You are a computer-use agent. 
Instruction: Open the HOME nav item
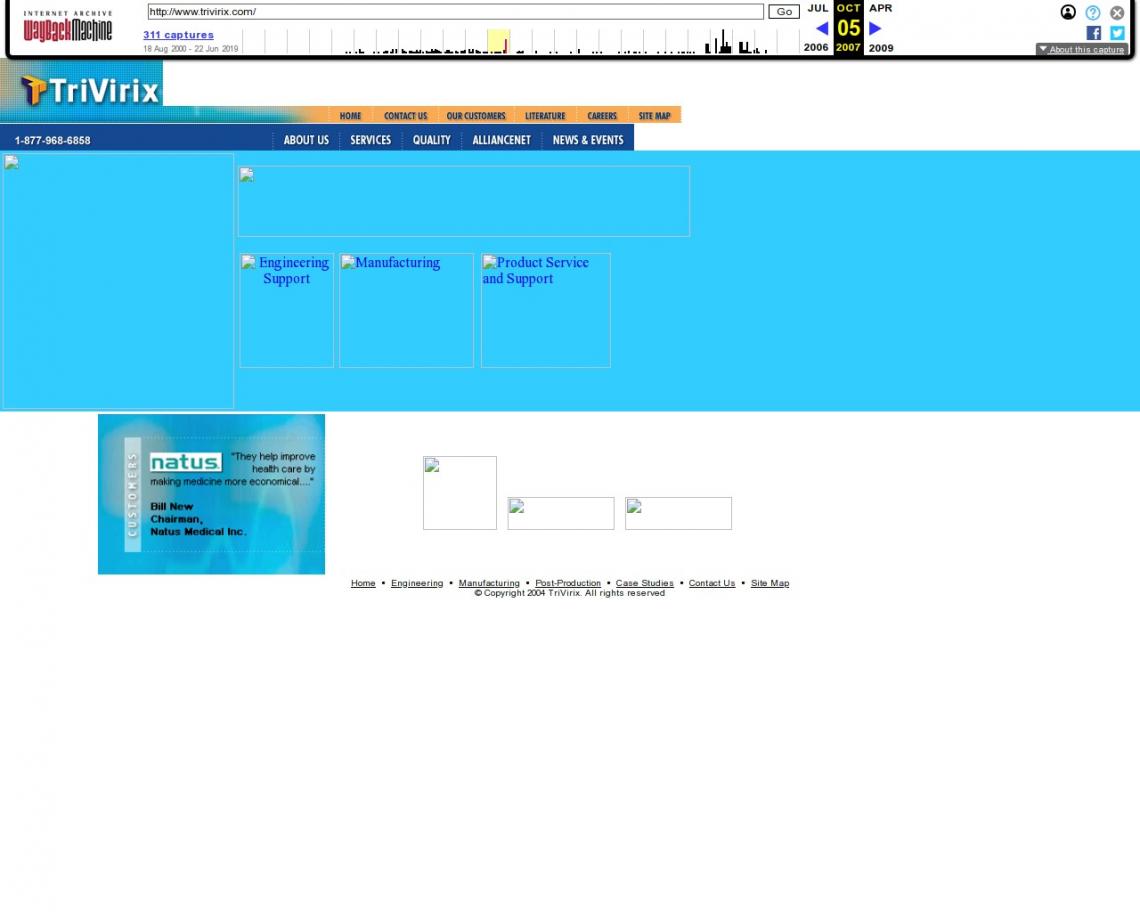tap(350, 116)
